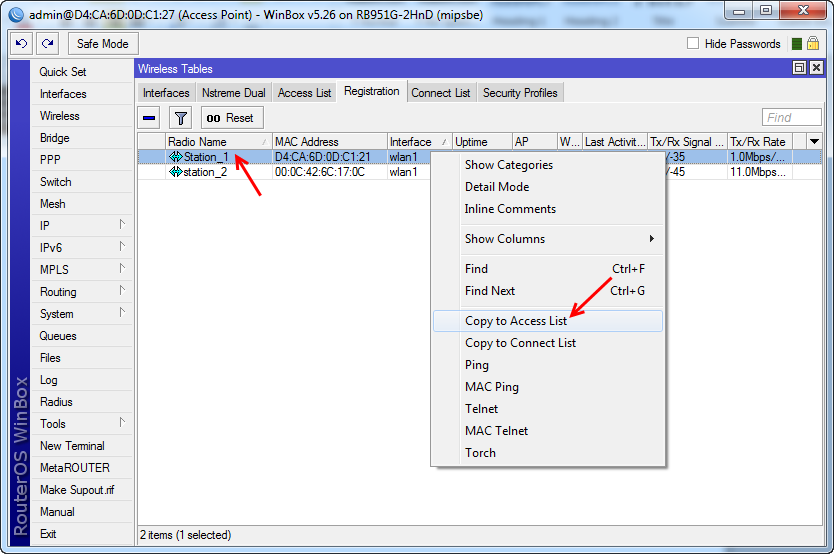Click the Station_1 radio name icon

pyautogui.click(x=176, y=157)
